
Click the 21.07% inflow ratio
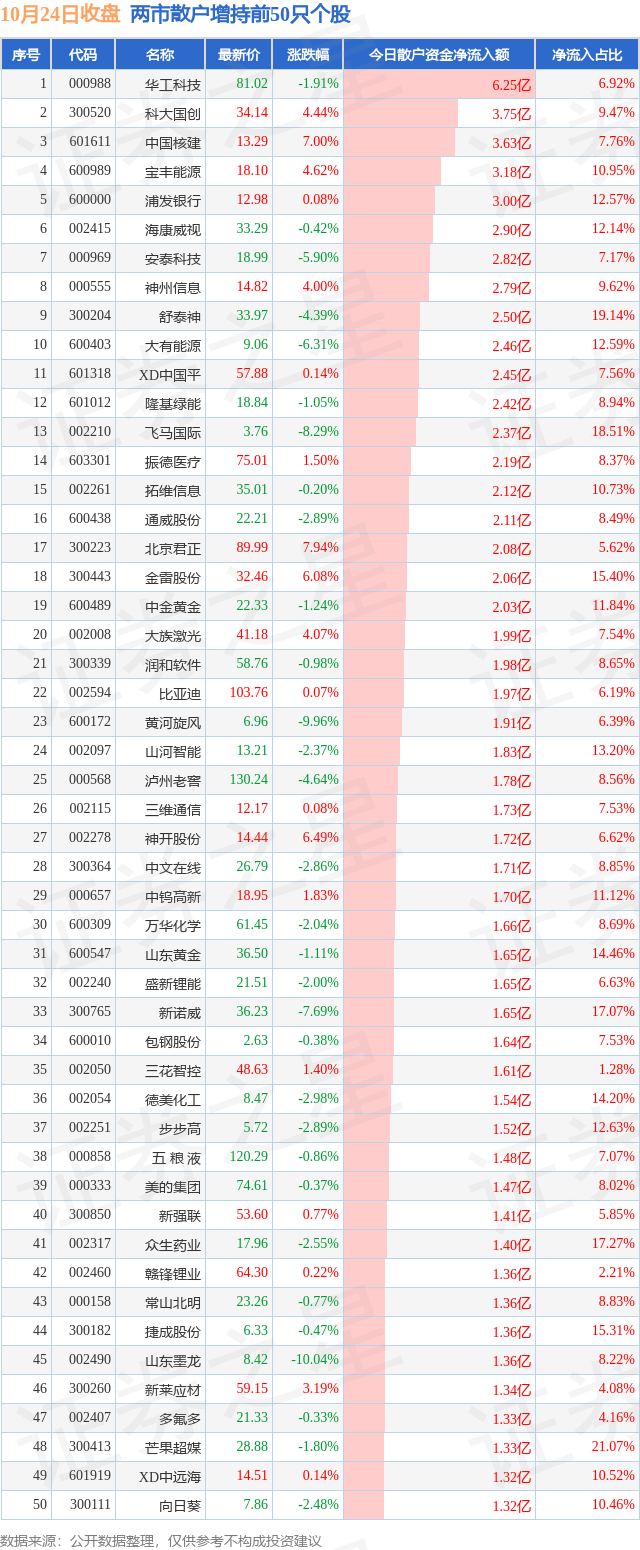[613, 1447]
